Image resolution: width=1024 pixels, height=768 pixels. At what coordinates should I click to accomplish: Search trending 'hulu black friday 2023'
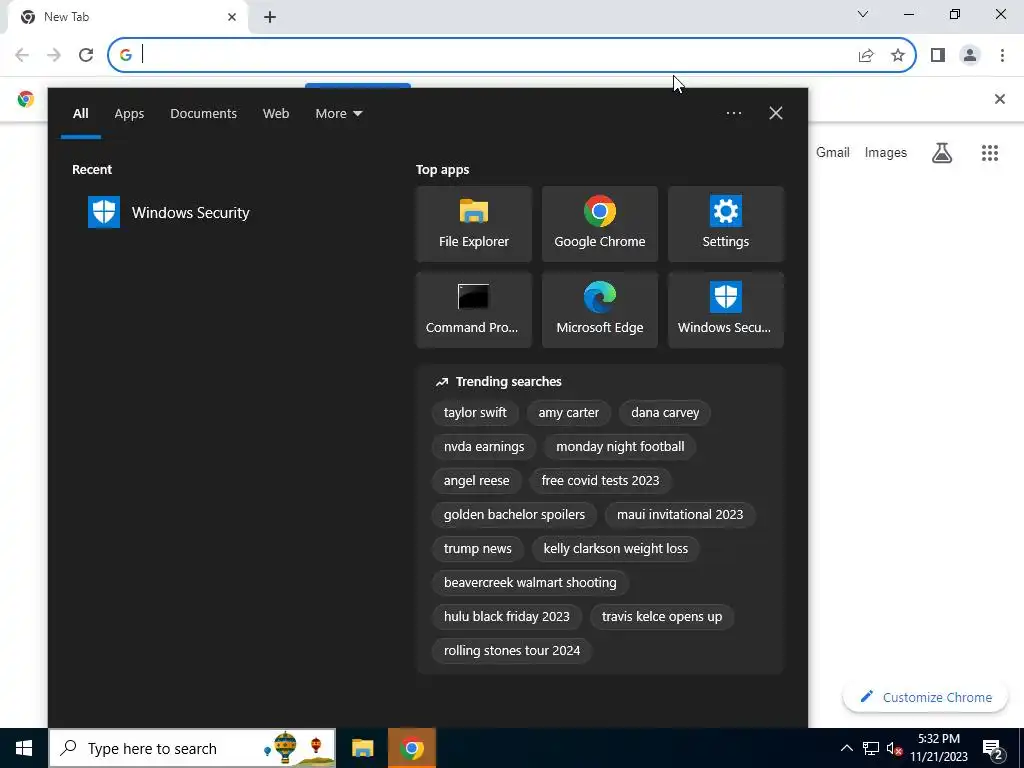click(x=506, y=616)
